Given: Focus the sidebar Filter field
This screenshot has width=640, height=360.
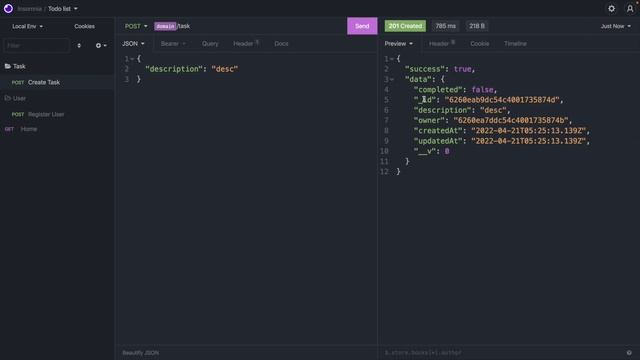Looking at the screenshot, I should coord(36,45).
